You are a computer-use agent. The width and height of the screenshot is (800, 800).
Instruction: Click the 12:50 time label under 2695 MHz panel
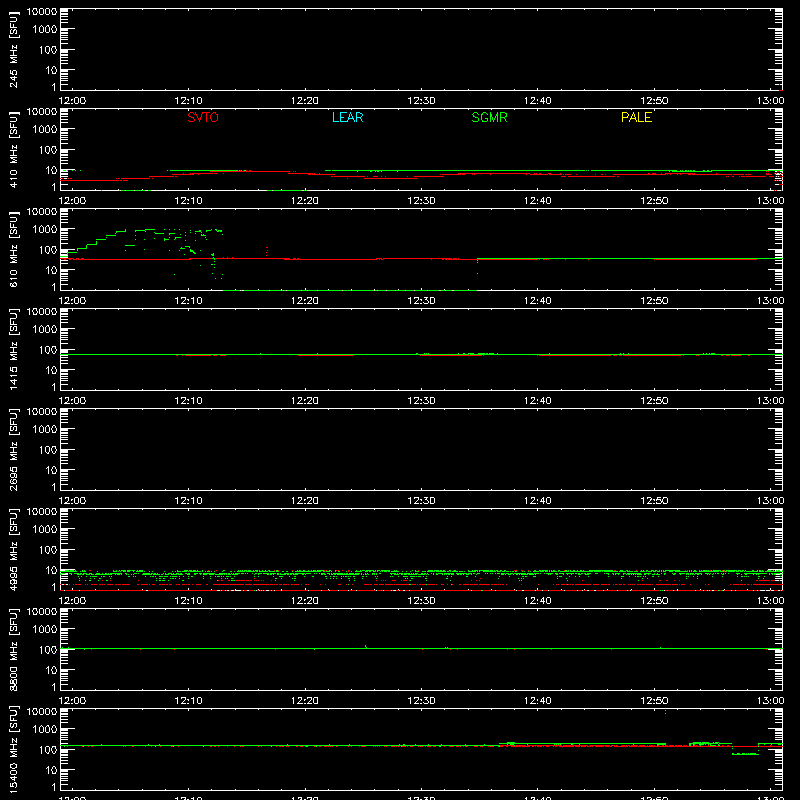[654, 501]
